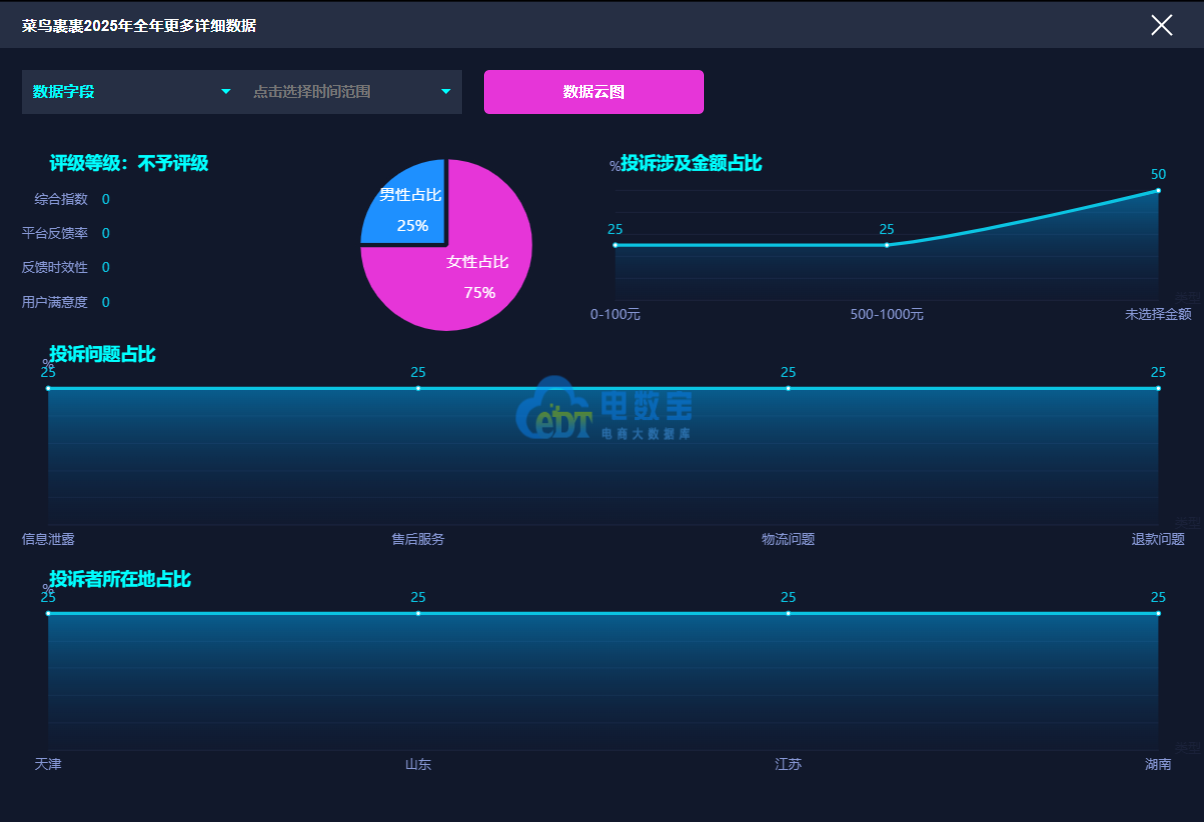
Task: Open the 点击选择时间范围 time range selector
Action: coord(352,92)
